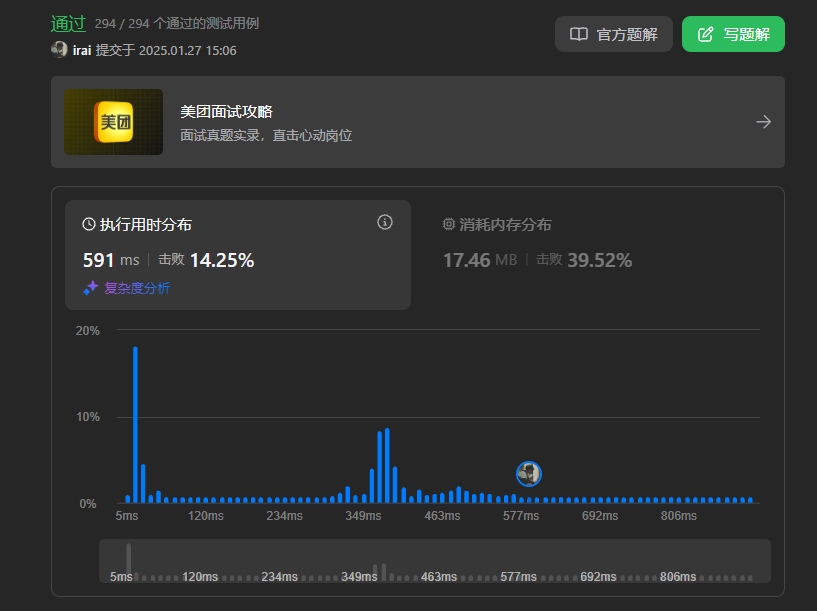Click the green 通过 status text
Screen dimensions: 817x611
click(68, 23)
